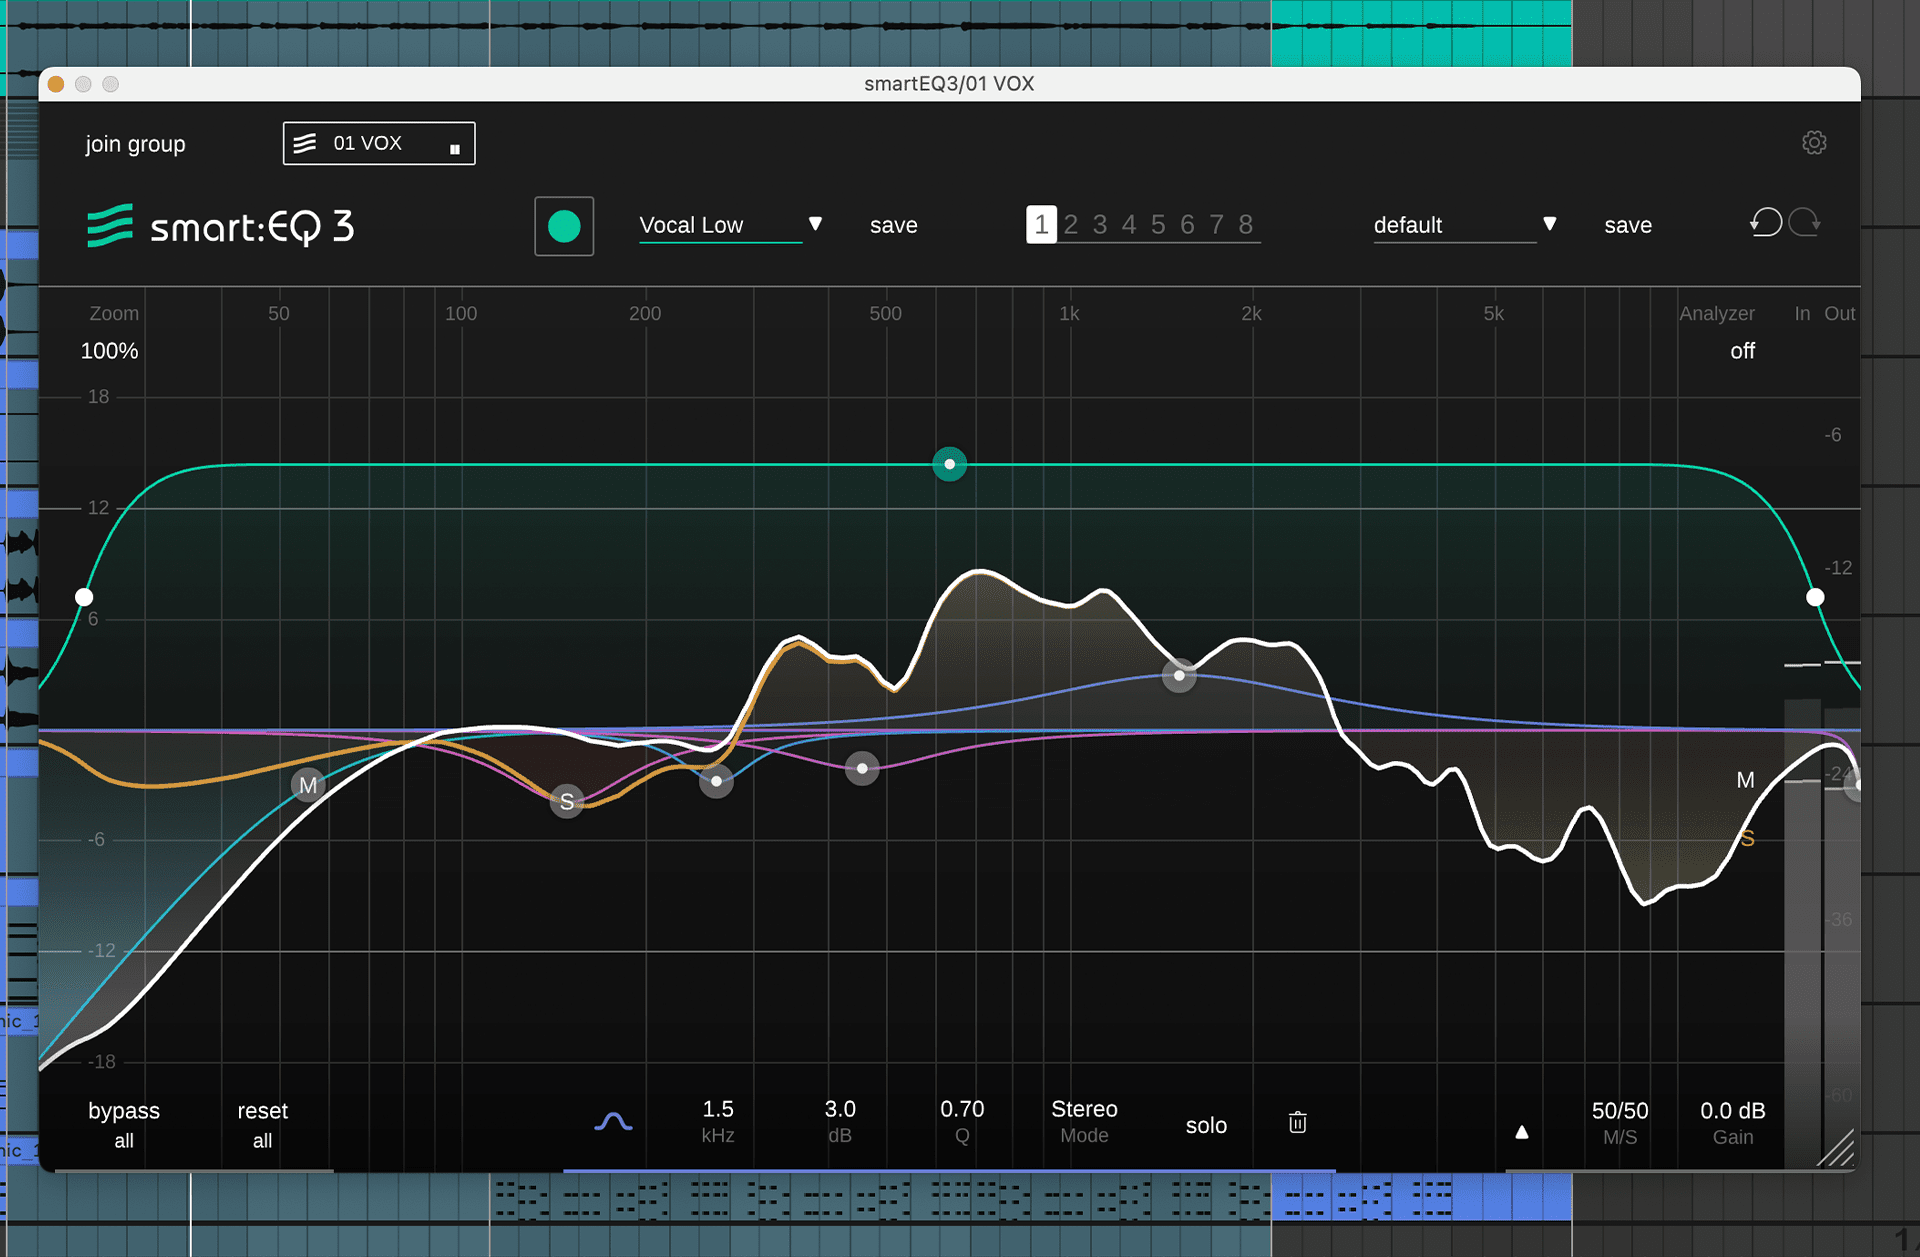Click the 100% Zoom value
The width and height of the screenshot is (1920, 1257).
(109, 351)
